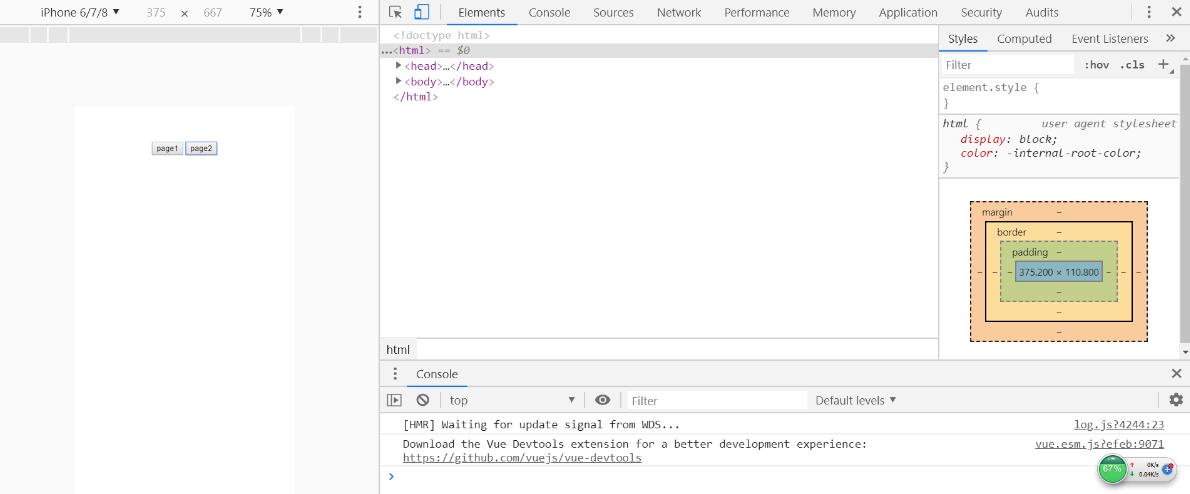Clear the console output
The height and width of the screenshot is (494, 1190).
[x=423, y=400]
